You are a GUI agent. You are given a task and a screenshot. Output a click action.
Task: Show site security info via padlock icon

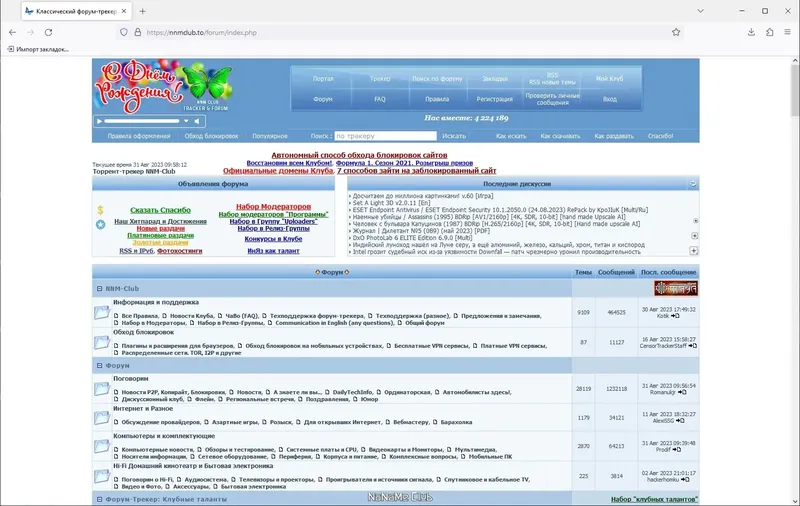(x=137, y=32)
